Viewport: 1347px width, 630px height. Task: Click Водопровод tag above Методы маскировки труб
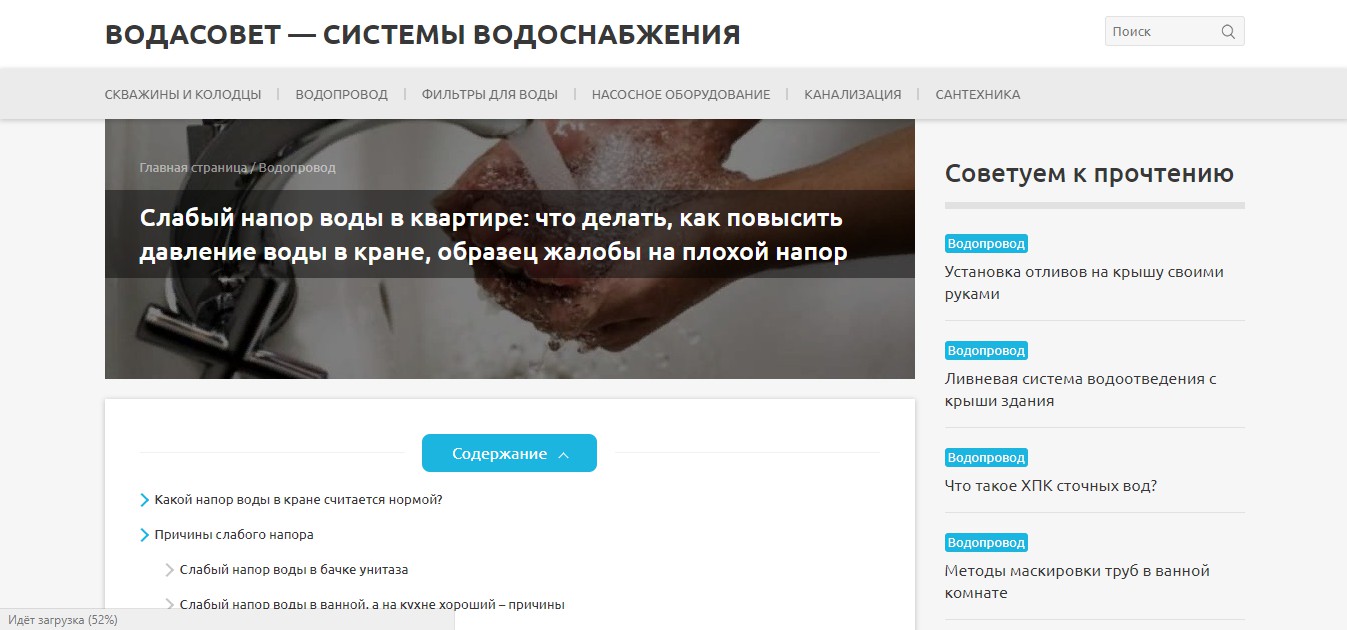986,543
